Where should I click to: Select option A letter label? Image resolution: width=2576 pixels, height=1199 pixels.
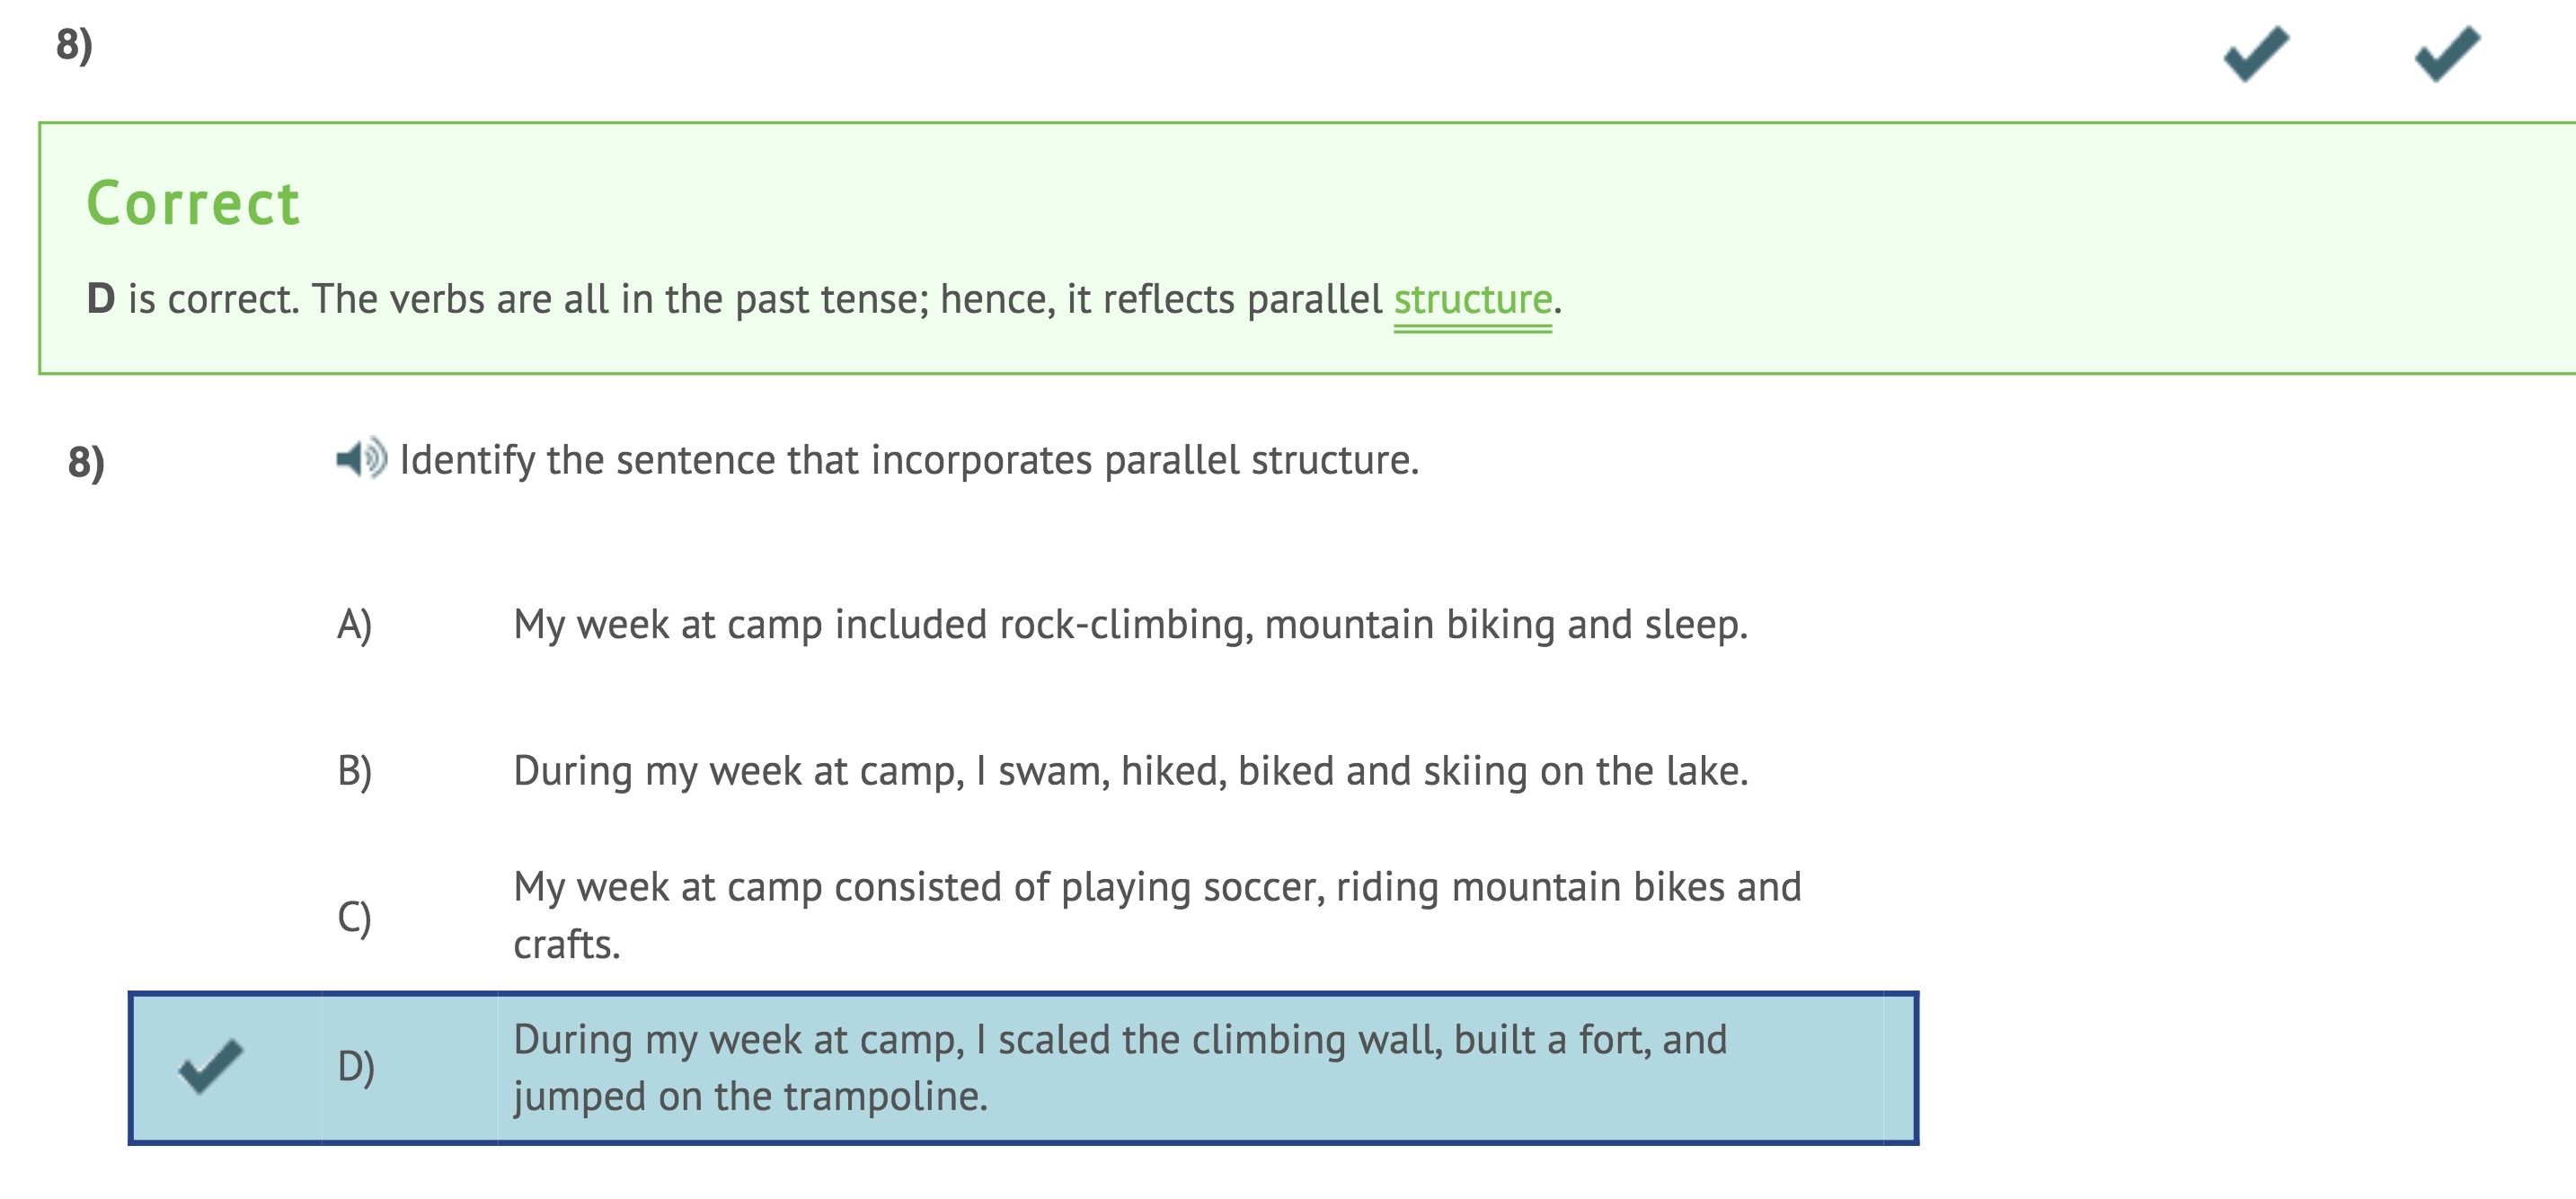click(x=354, y=625)
